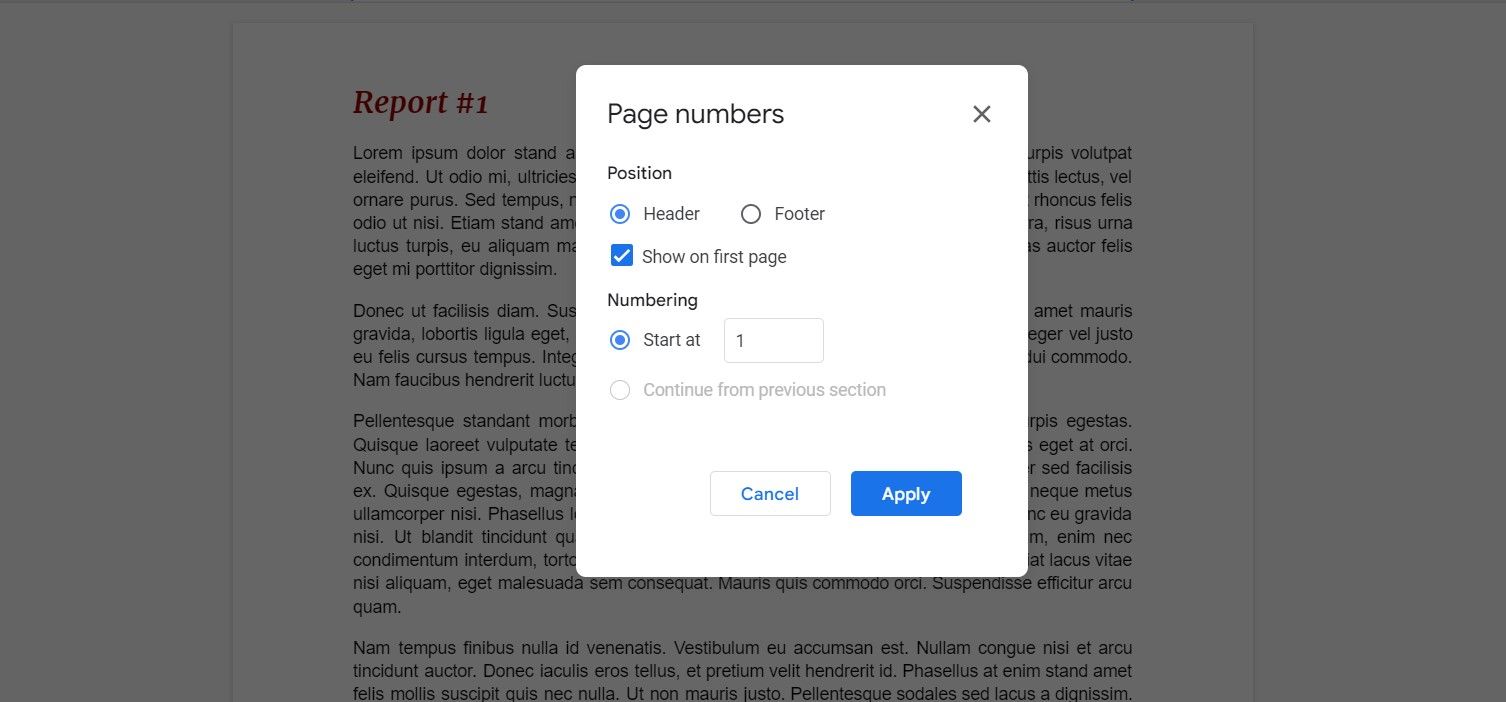This screenshot has width=1506, height=702.
Task: Select Header as page number position
Action: 621,213
